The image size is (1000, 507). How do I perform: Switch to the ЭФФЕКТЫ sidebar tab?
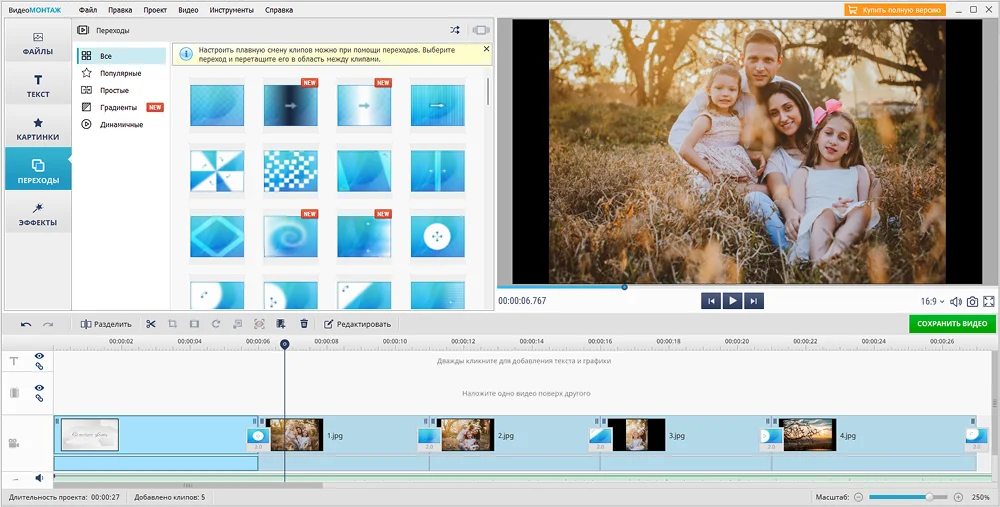pos(37,213)
